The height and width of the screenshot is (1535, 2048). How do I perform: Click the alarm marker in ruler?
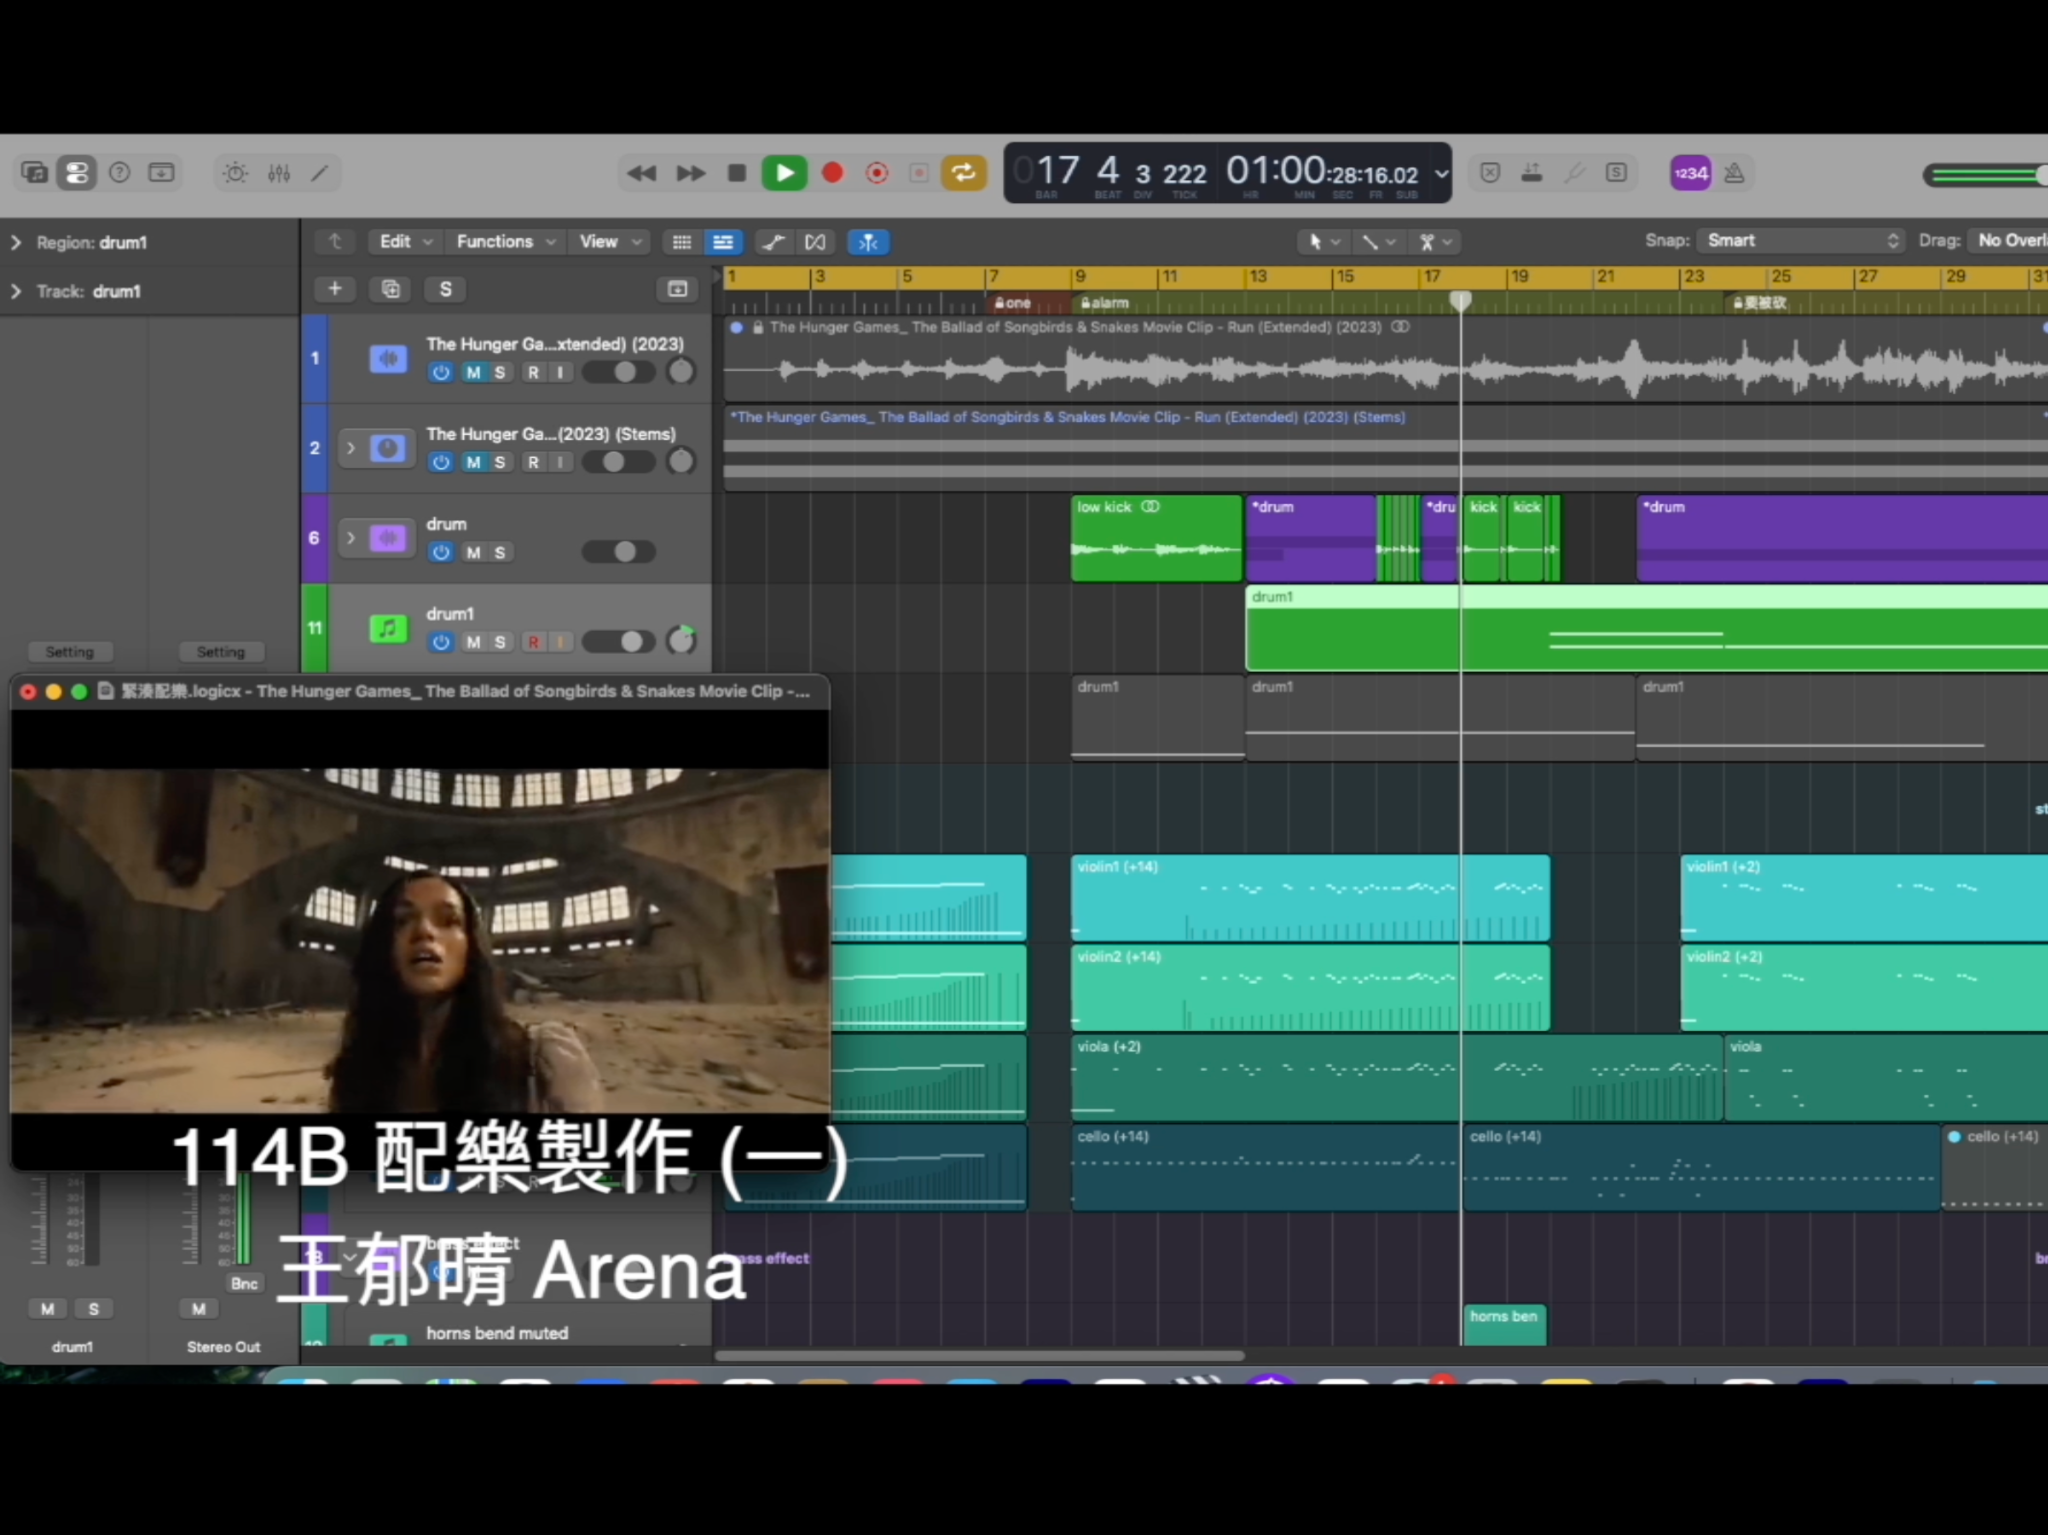click(x=1105, y=303)
